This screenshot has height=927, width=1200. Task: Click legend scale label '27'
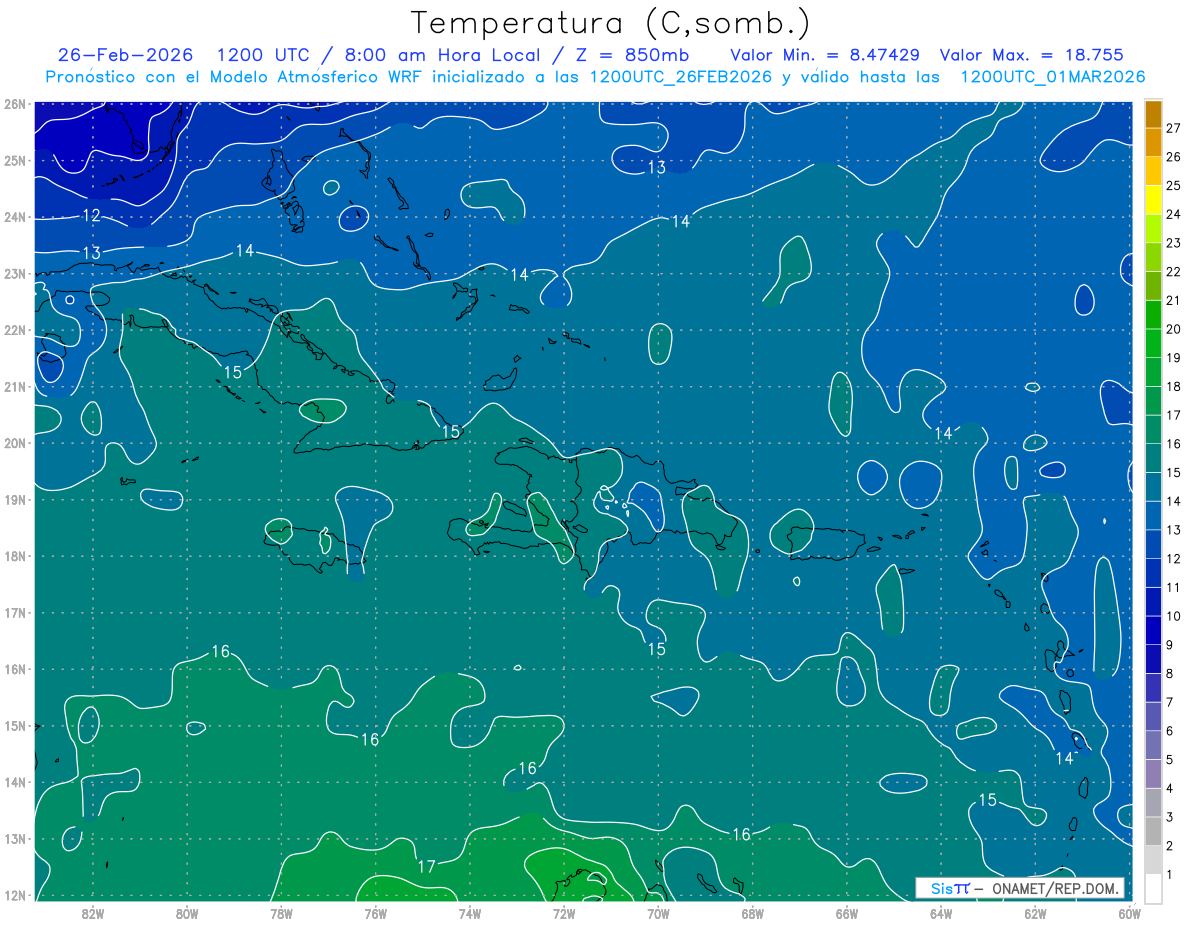pos(1174,128)
